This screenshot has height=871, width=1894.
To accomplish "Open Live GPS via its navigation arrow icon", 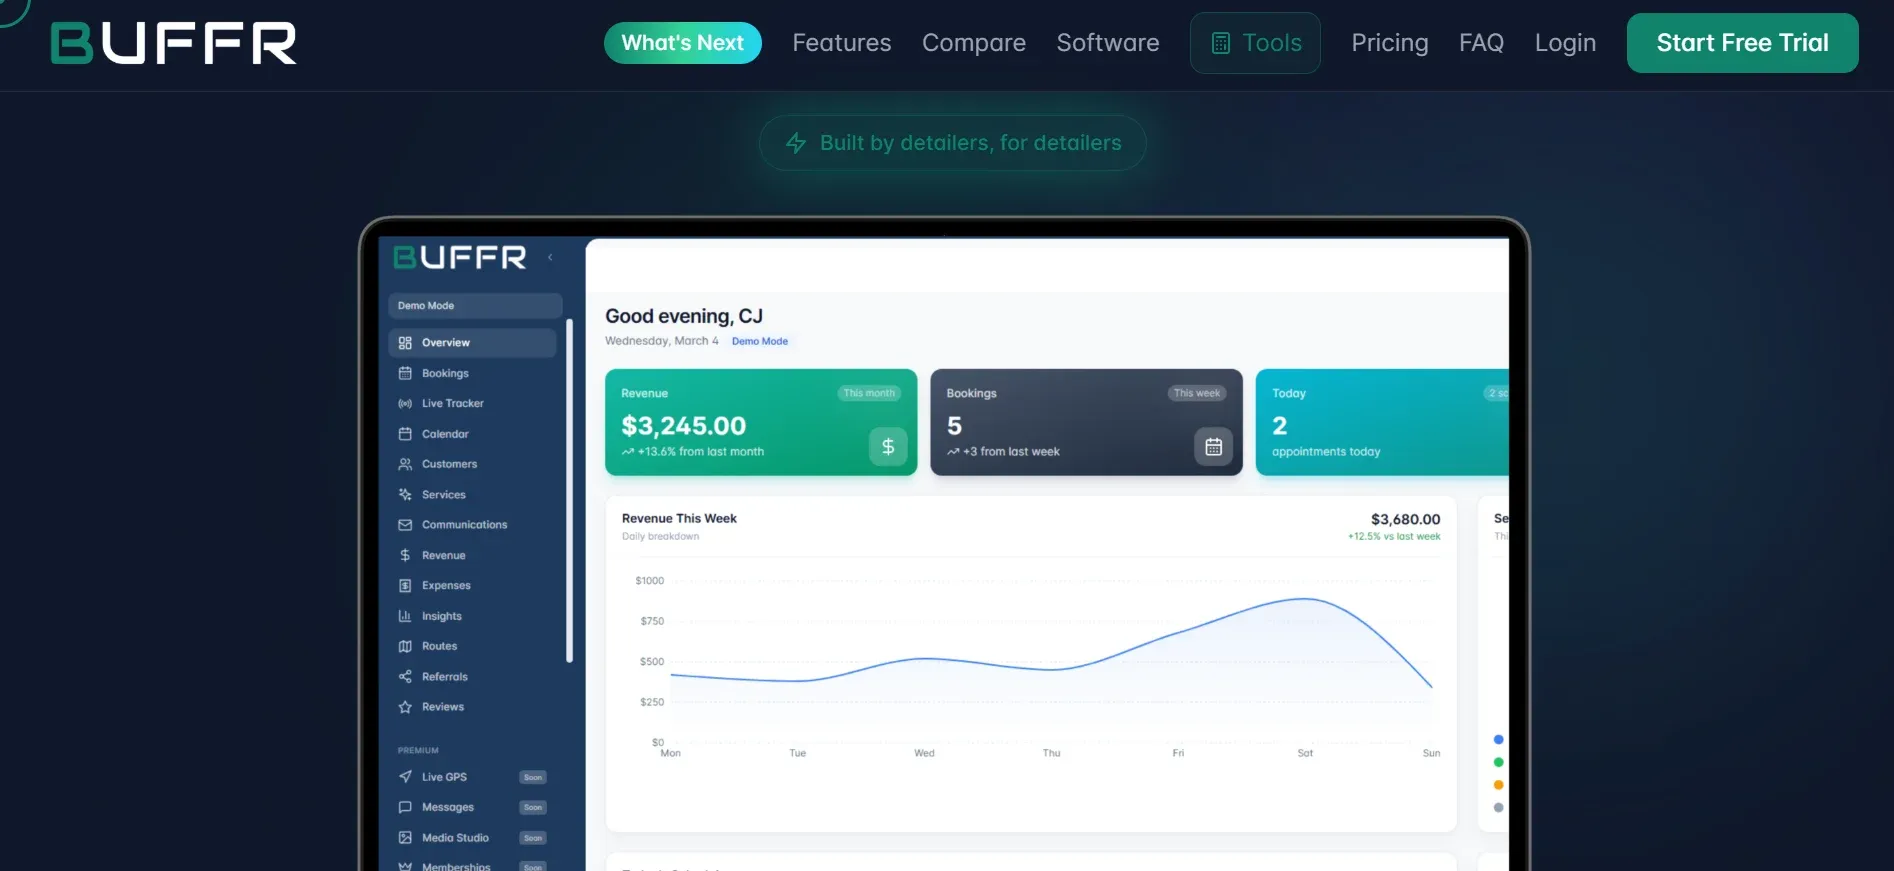I will pyautogui.click(x=405, y=777).
